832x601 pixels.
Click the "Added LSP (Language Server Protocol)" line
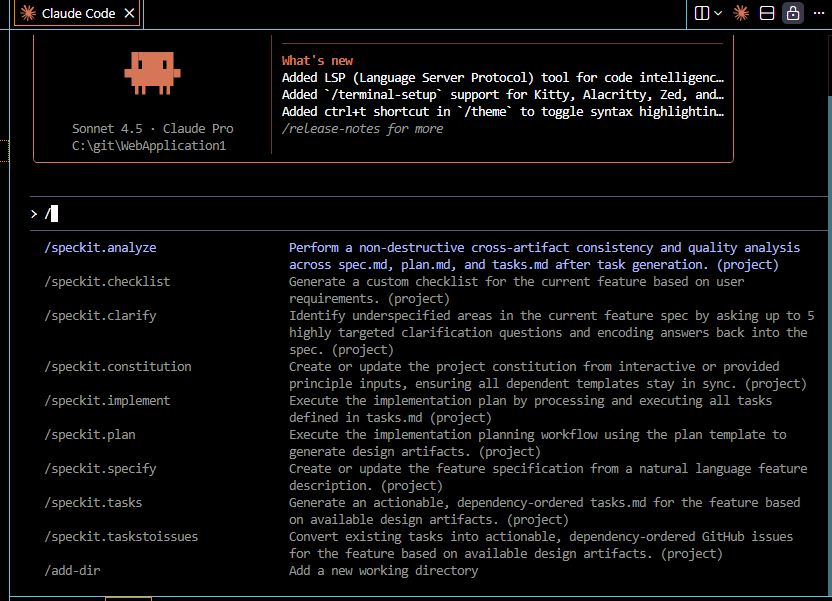(x=502, y=77)
